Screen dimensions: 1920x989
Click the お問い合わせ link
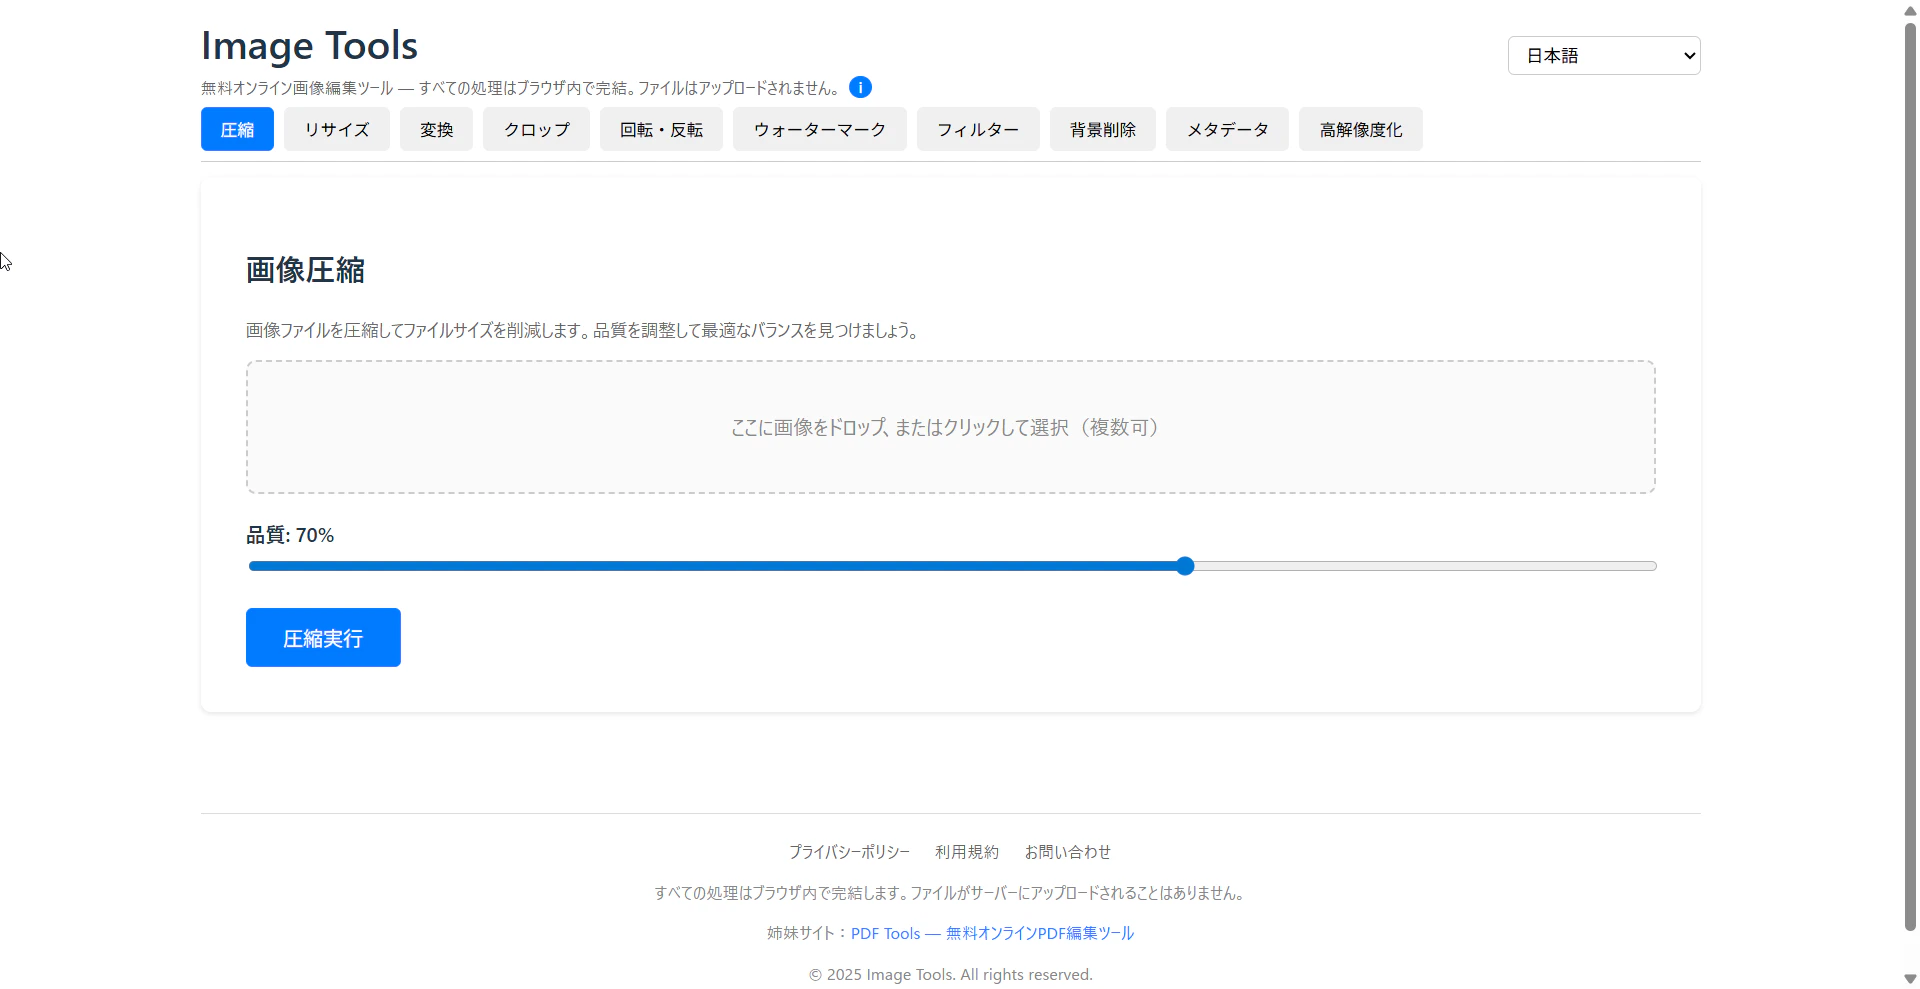point(1068,852)
